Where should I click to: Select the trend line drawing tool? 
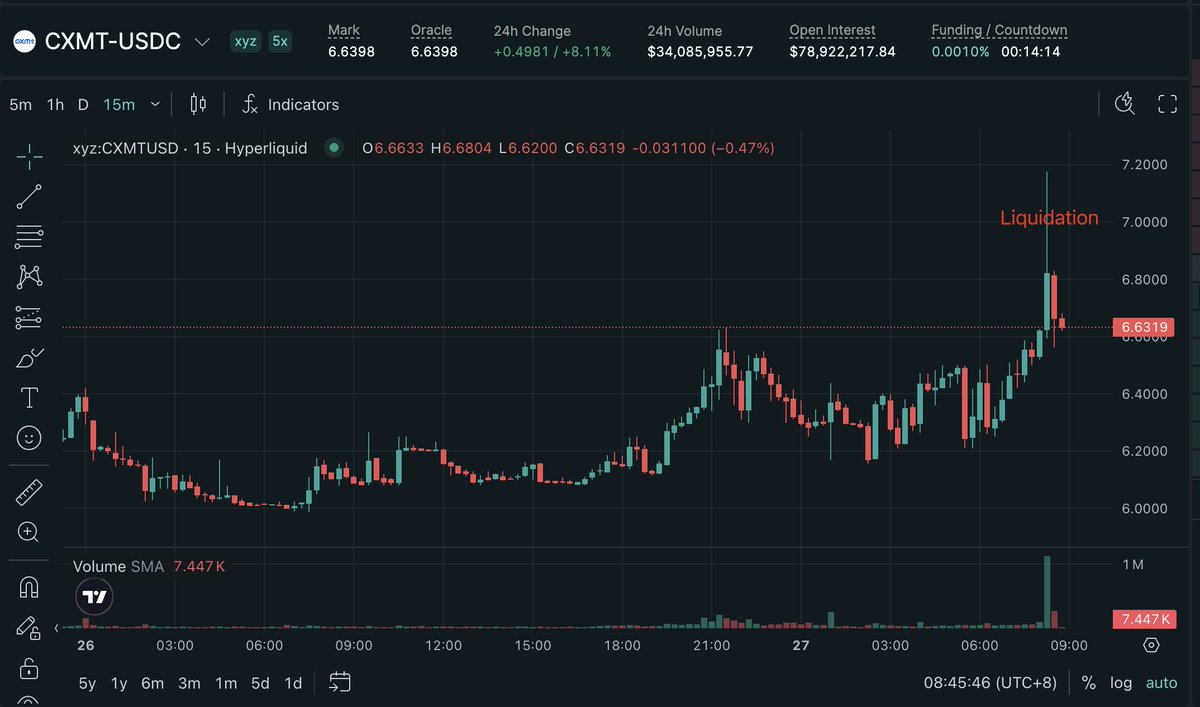29,196
